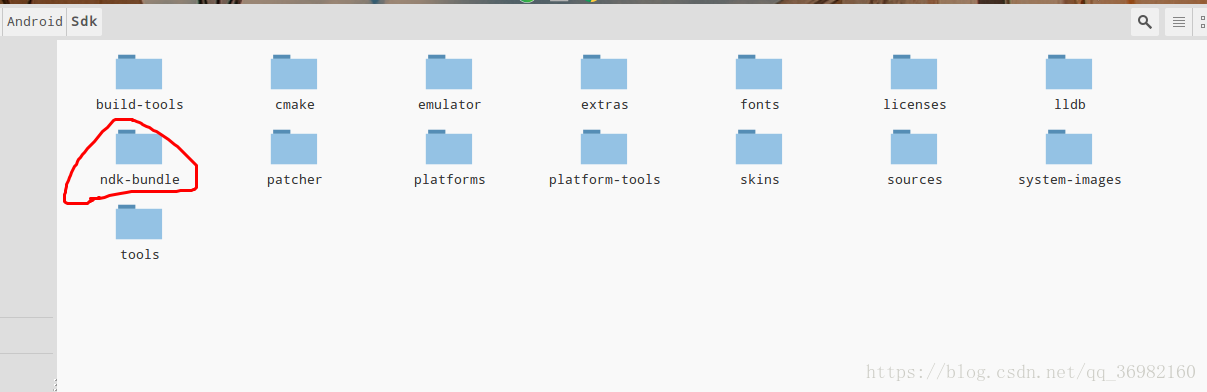Open the licenses folder icon
This screenshot has height=392, width=1207.
[x=914, y=72]
